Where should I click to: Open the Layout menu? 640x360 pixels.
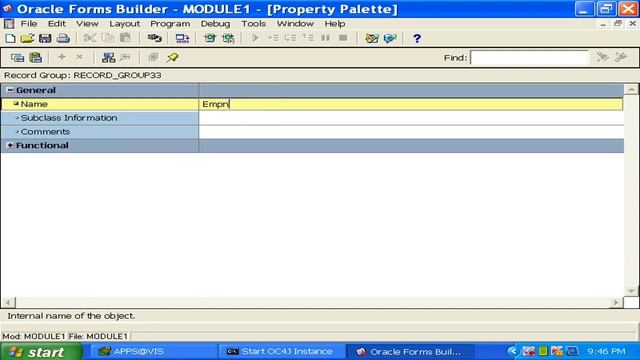coord(124,24)
